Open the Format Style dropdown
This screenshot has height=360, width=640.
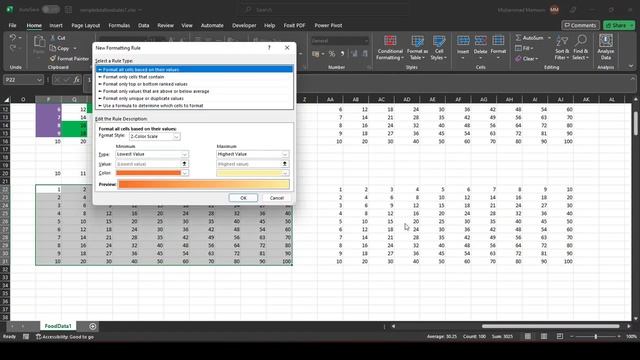155,136
